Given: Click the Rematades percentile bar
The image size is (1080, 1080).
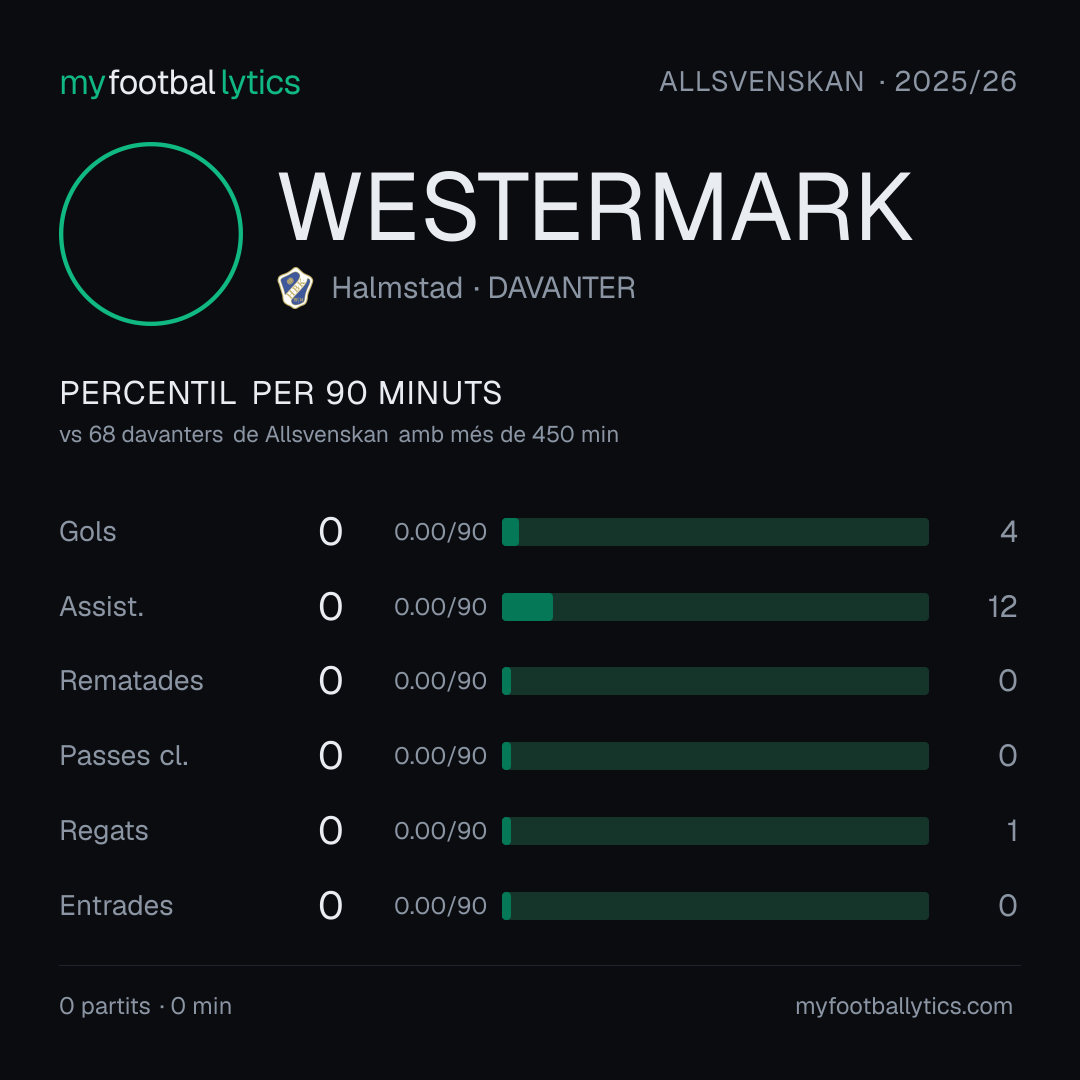Looking at the screenshot, I should coord(715,681).
